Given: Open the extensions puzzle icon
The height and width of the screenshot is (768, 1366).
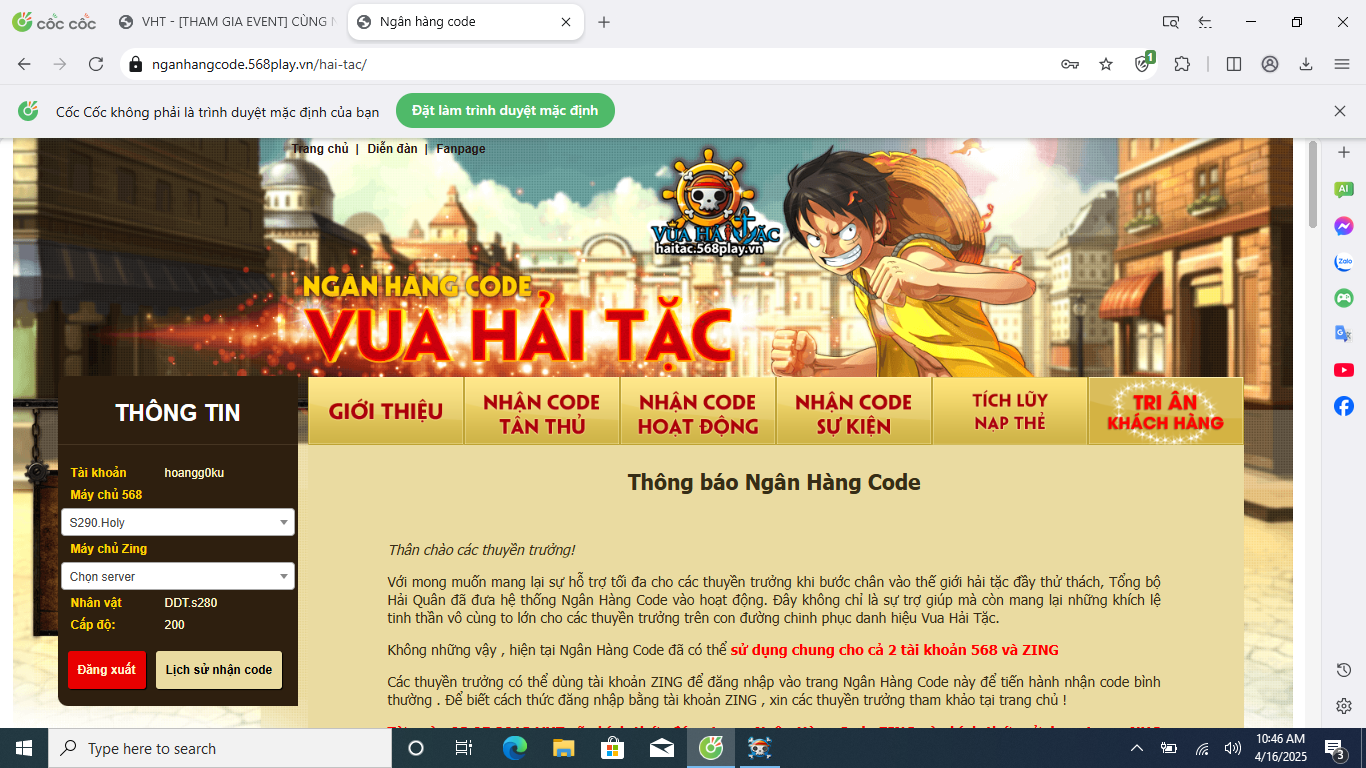Looking at the screenshot, I should [1182, 64].
